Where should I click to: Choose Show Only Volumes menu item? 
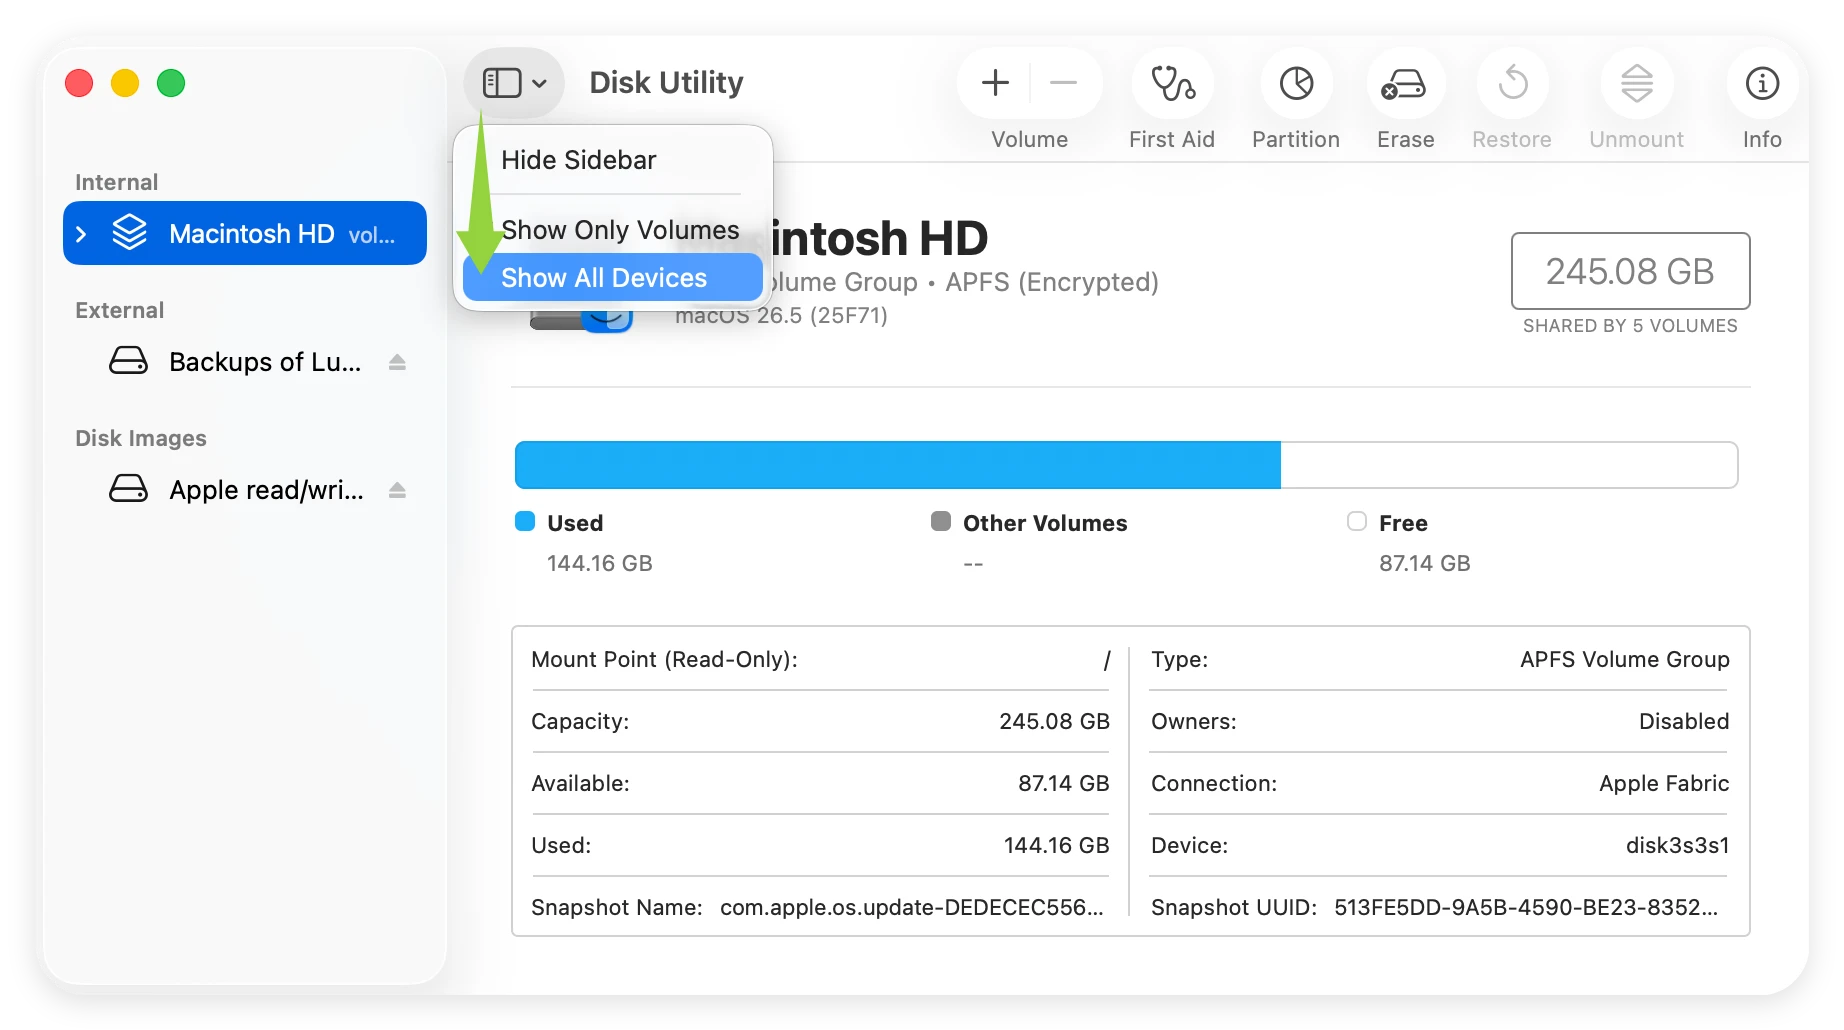(x=612, y=230)
